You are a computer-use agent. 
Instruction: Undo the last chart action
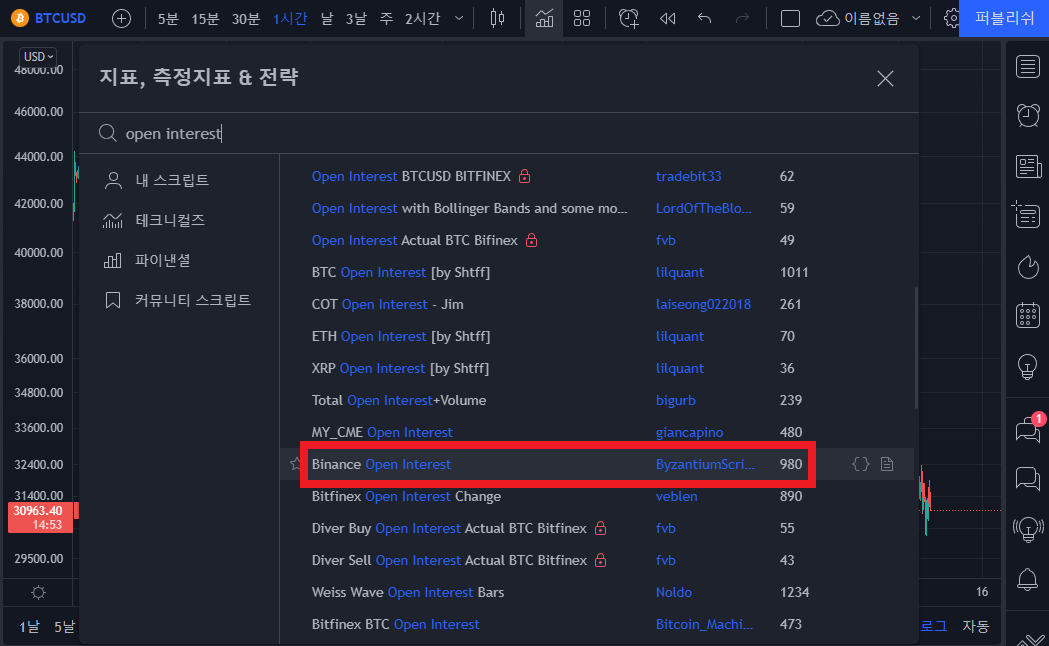point(704,18)
